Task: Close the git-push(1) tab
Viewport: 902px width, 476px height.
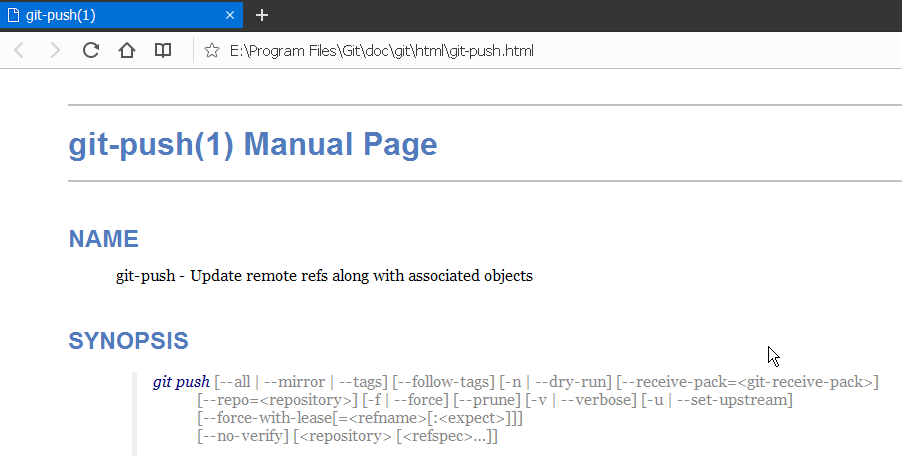Action: click(x=230, y=15)
